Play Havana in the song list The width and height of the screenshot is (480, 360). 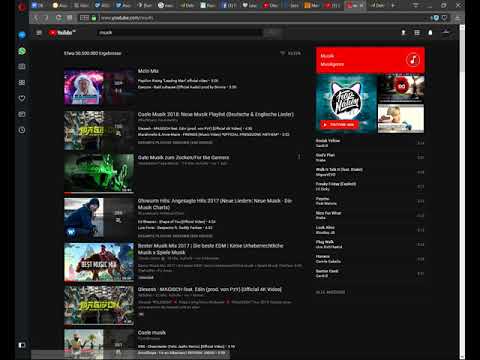(370, 259)
